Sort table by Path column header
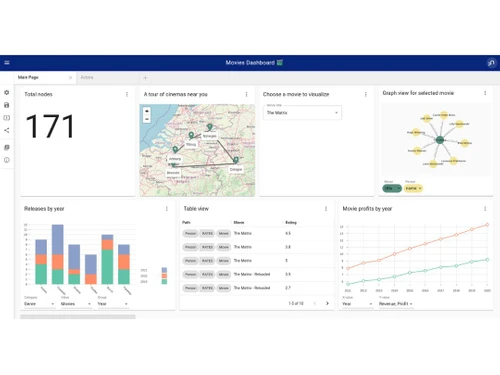 click(186, 222)
